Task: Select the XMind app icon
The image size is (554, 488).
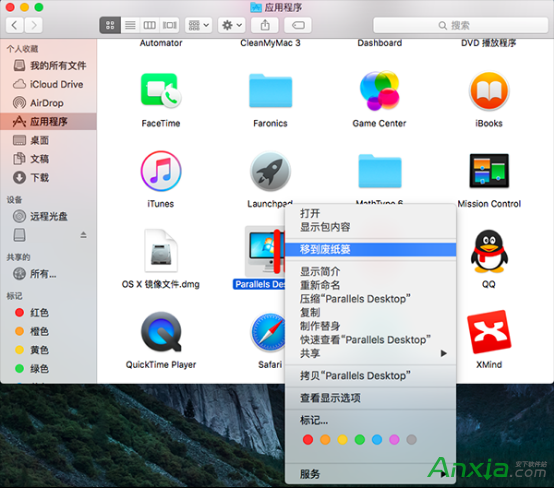Action: [489, 331]
